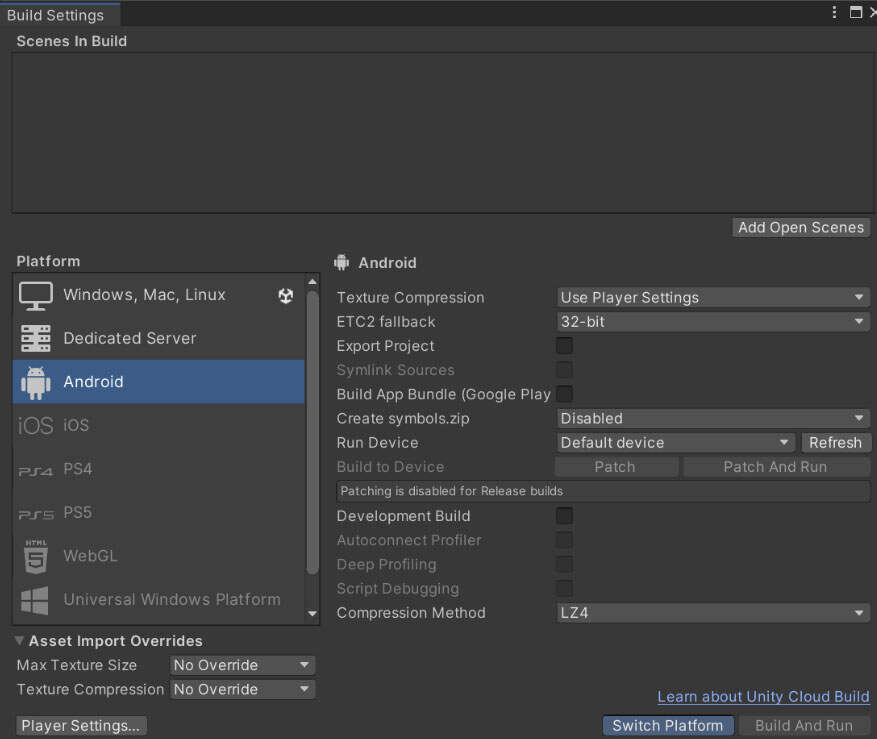The height and width of the screenshot is (739, 877).
Task: Click the Dedicated Server platform icon
Action: pos(36,339)
